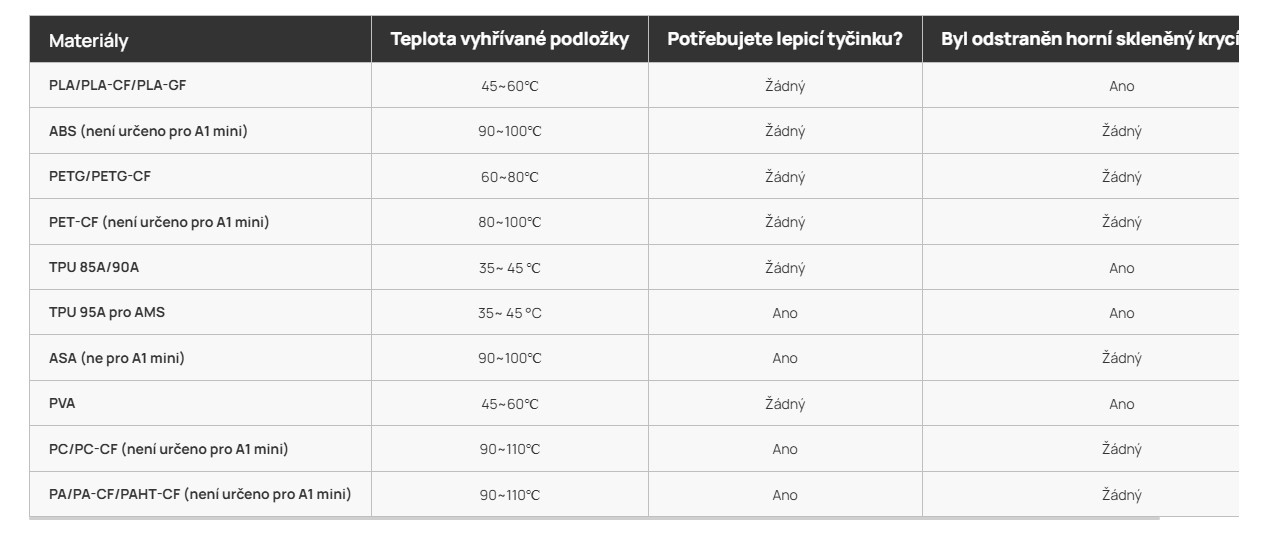
Task: Click the ASA material row label
Action: coord(117,358)
